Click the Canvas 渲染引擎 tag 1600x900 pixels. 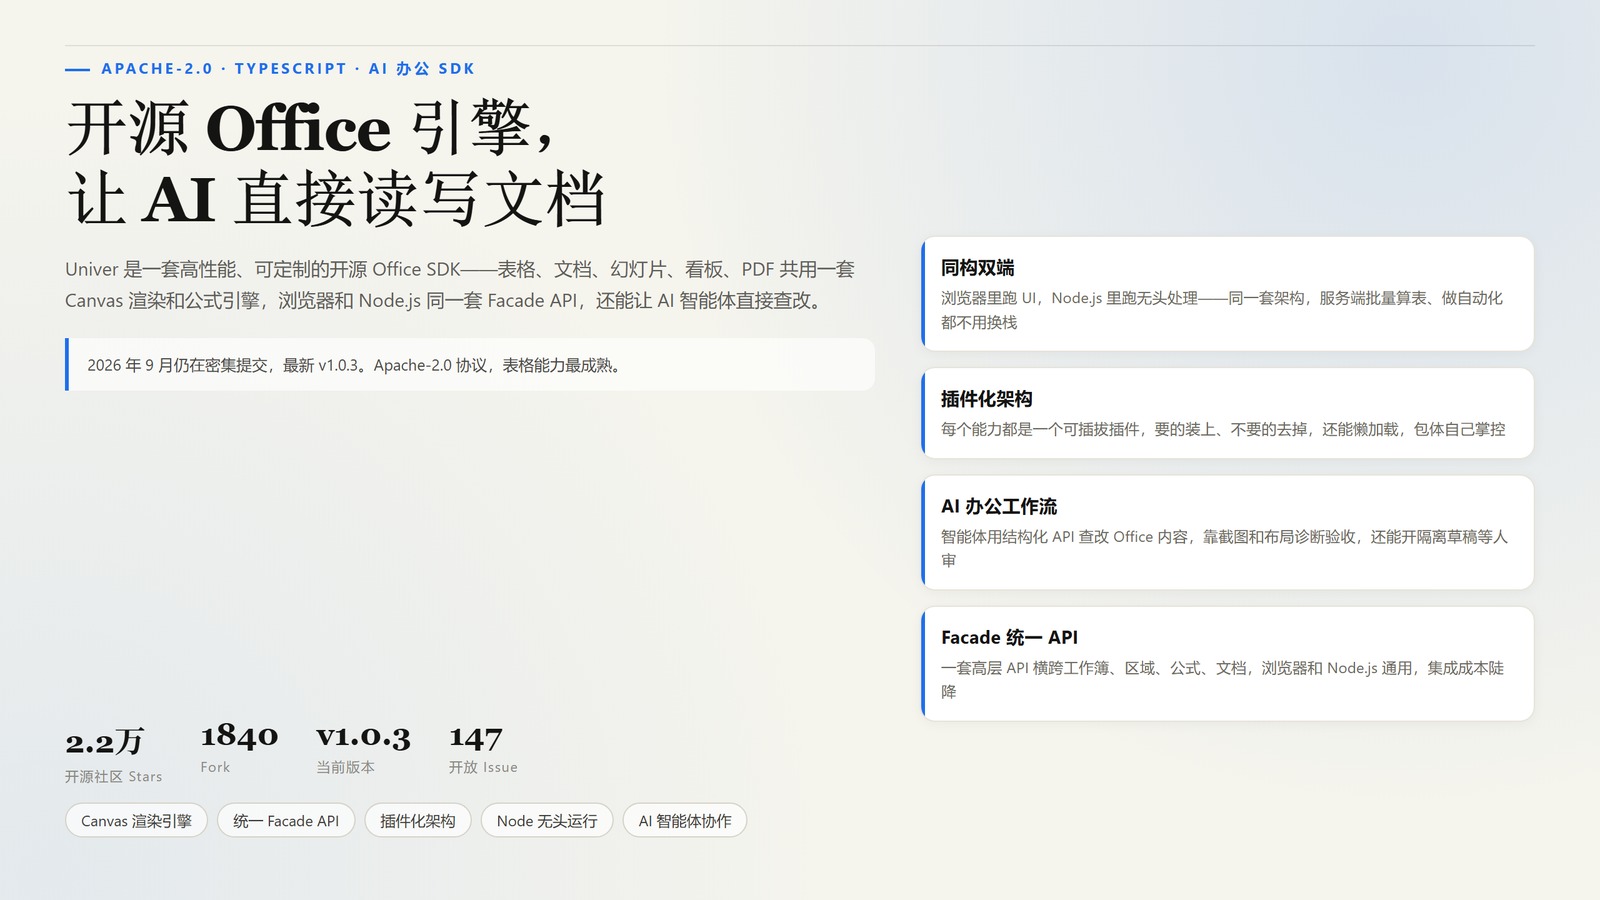pyautogui.click(x=136, y=820)
